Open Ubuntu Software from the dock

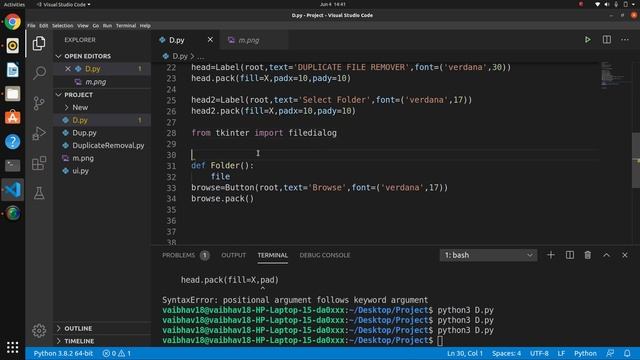[13, 118]
